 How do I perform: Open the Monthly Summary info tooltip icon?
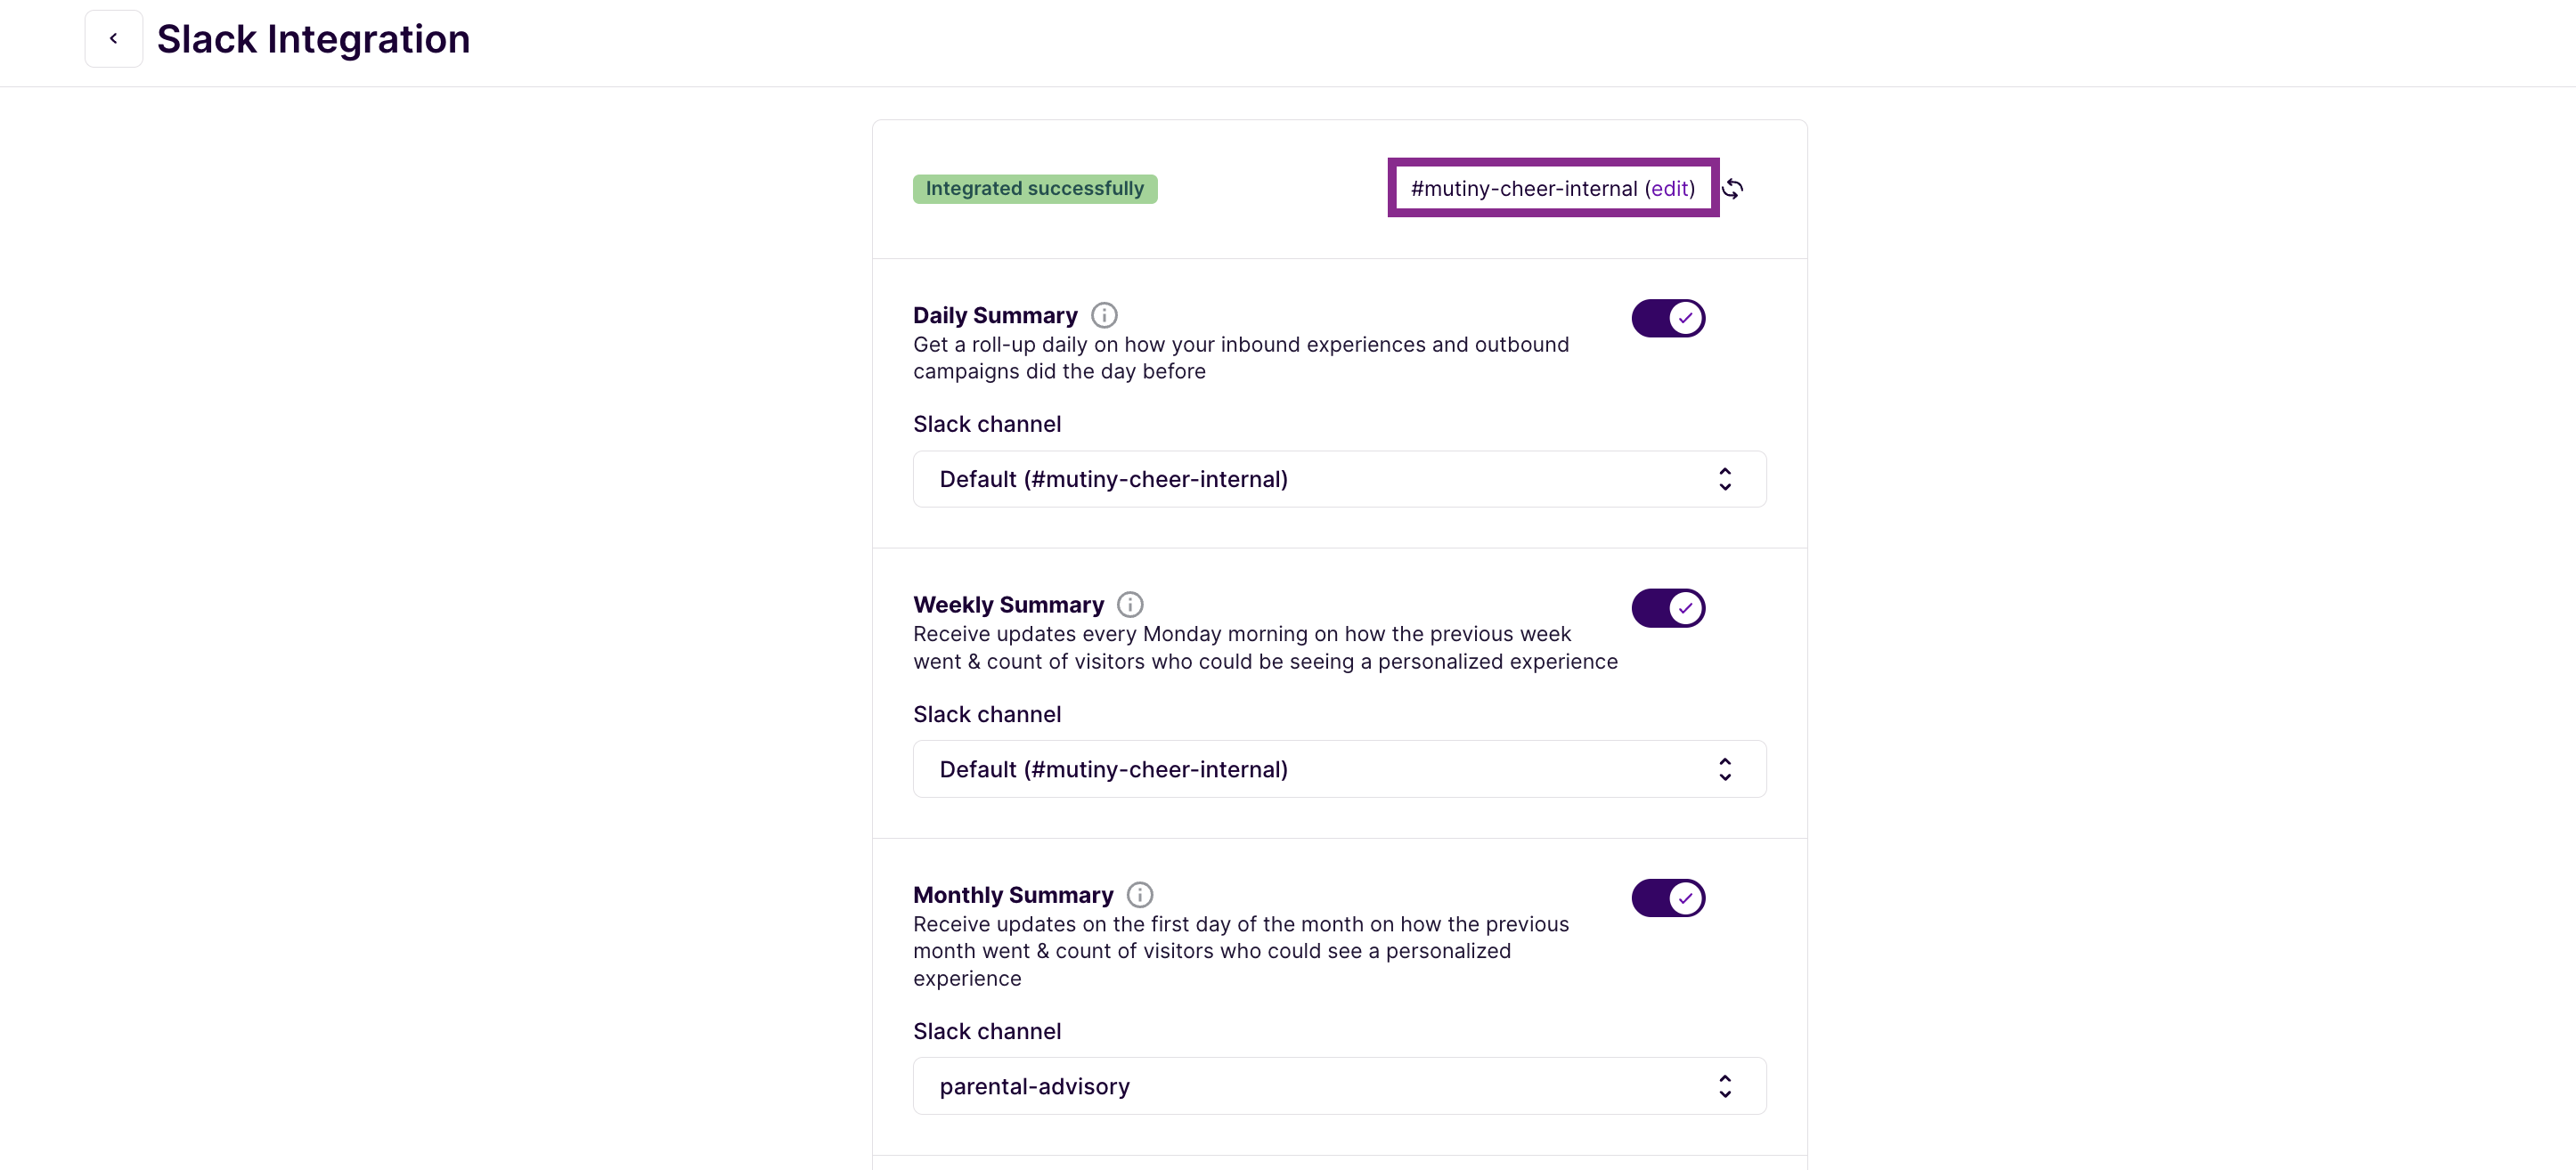pos(1138,894)
